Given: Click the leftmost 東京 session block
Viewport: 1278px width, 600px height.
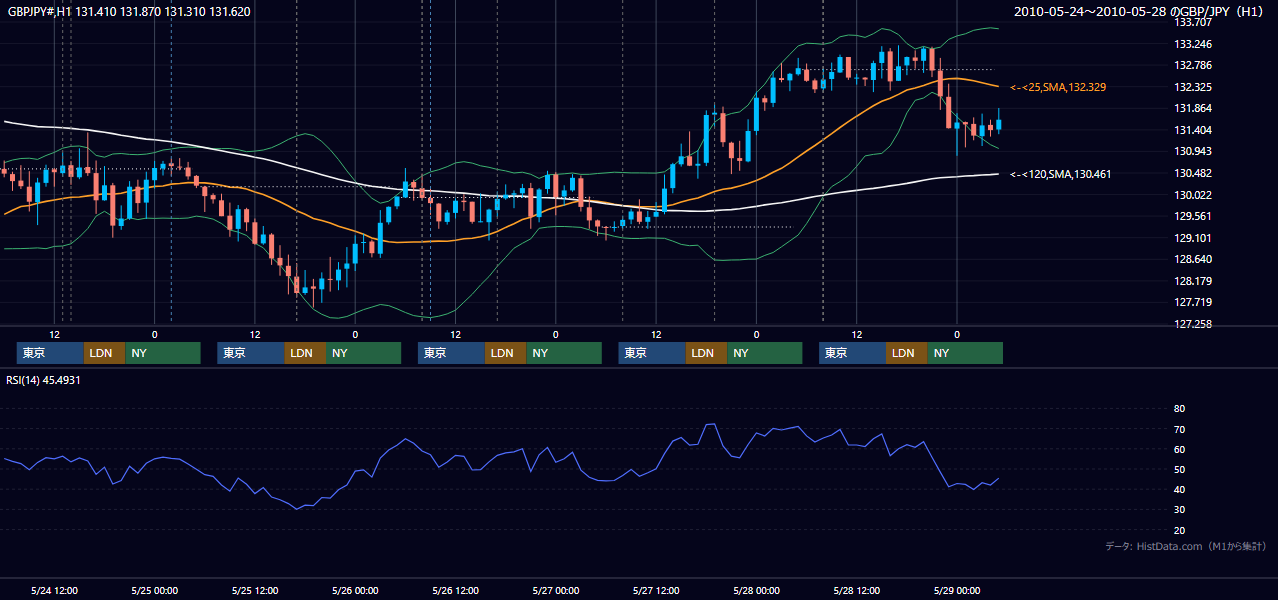Looking at the screenshot, I should (x=50, y=353).
